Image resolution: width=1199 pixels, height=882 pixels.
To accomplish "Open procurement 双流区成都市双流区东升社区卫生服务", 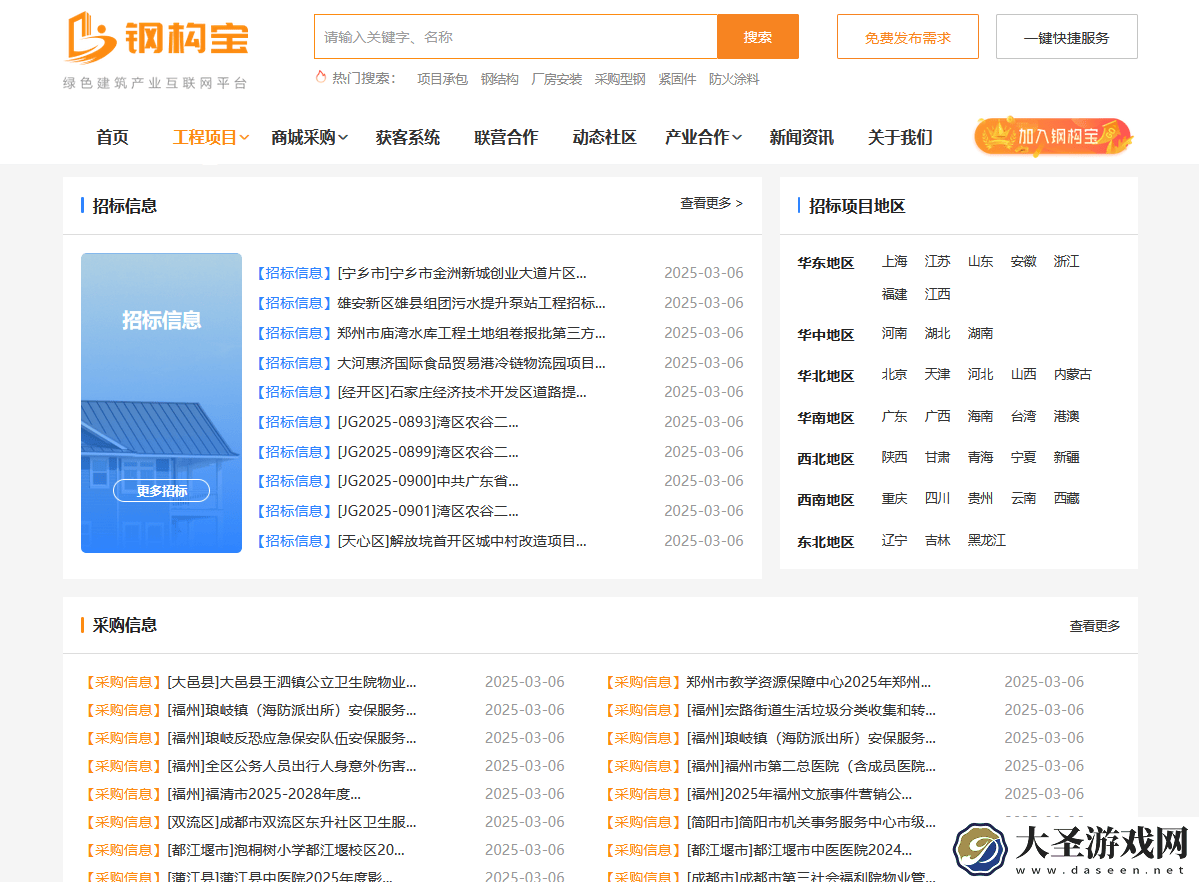I will [x=292, y=822].
